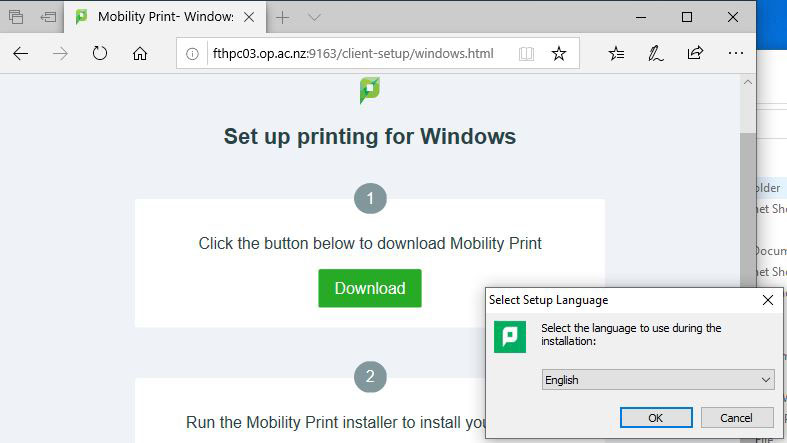Show tabs you've set aside
This screenshot has height=443, width=787.
click(16, 17)
